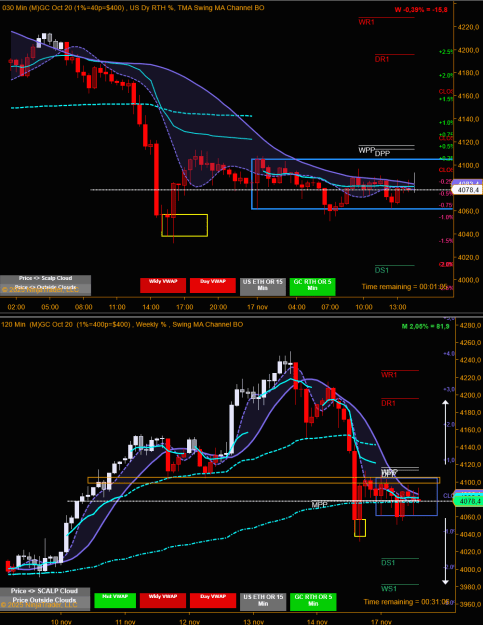This screenshot has width=483, height=625.
Task: Click US ETH OR 15 Min bottom chart
Action: (x=263, y=601)
